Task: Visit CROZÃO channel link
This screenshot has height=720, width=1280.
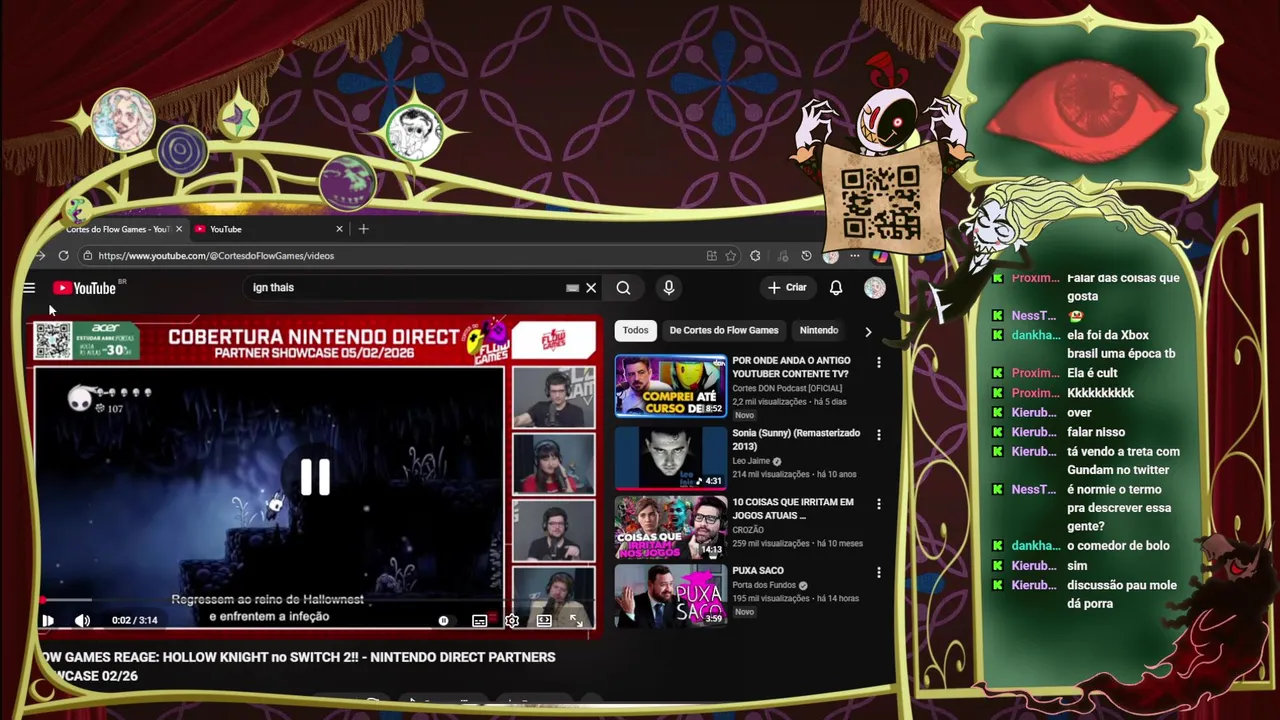Action: pyautogui.click(x=748, y=530)
